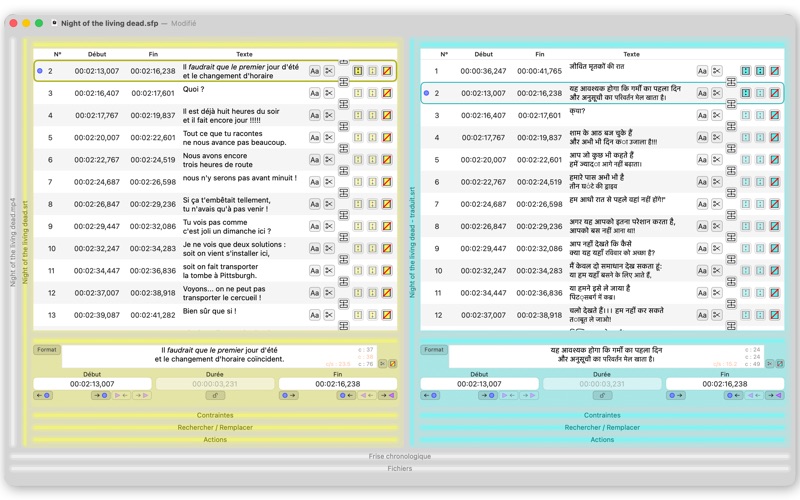Click scissors icon beside the French subtitle editor box
The width and height of the screenshot is (800, 500).
click(x=383, y=364)
